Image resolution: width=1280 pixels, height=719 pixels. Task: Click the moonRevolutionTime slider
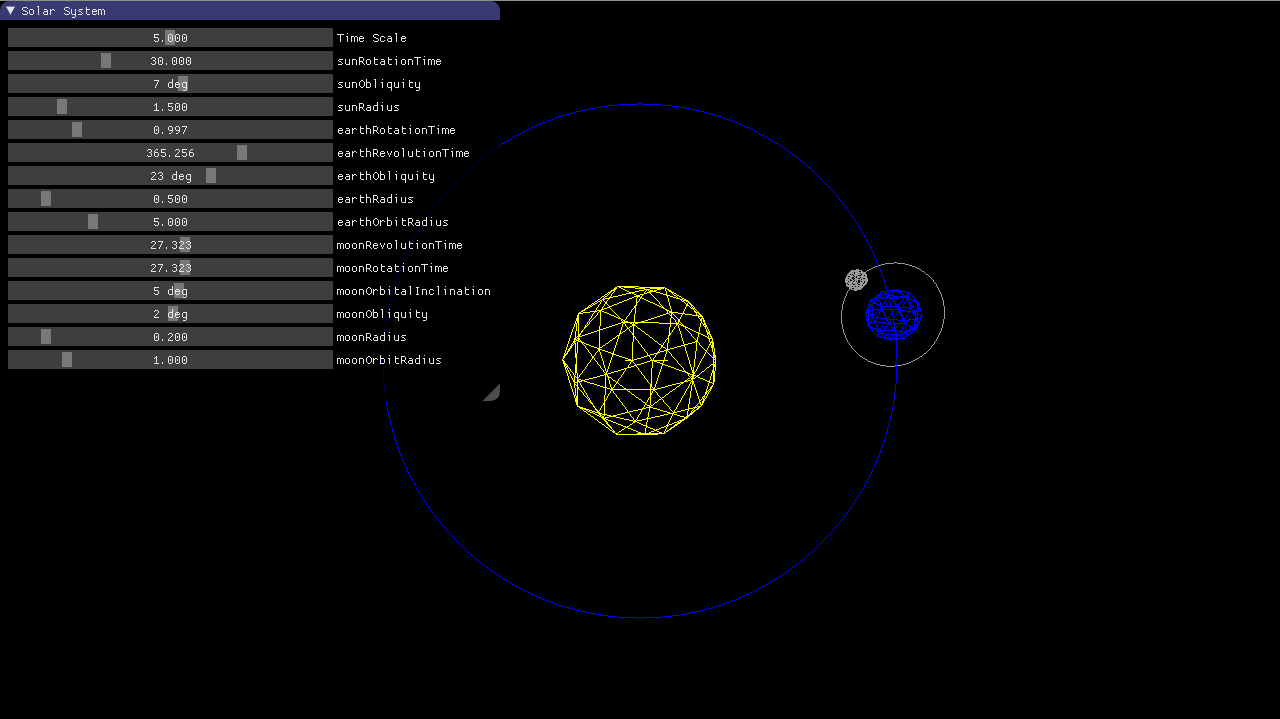click(x=170, y=245)
